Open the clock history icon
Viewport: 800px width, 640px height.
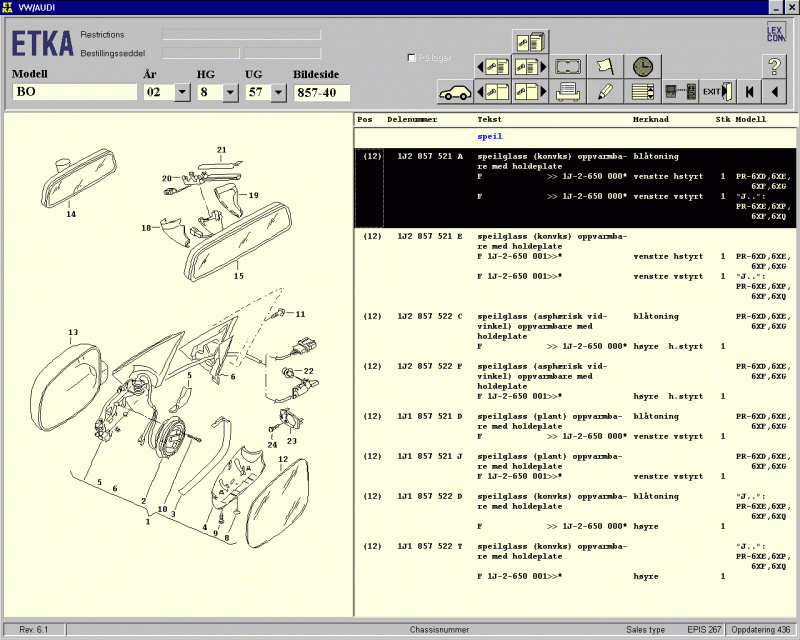642,67
